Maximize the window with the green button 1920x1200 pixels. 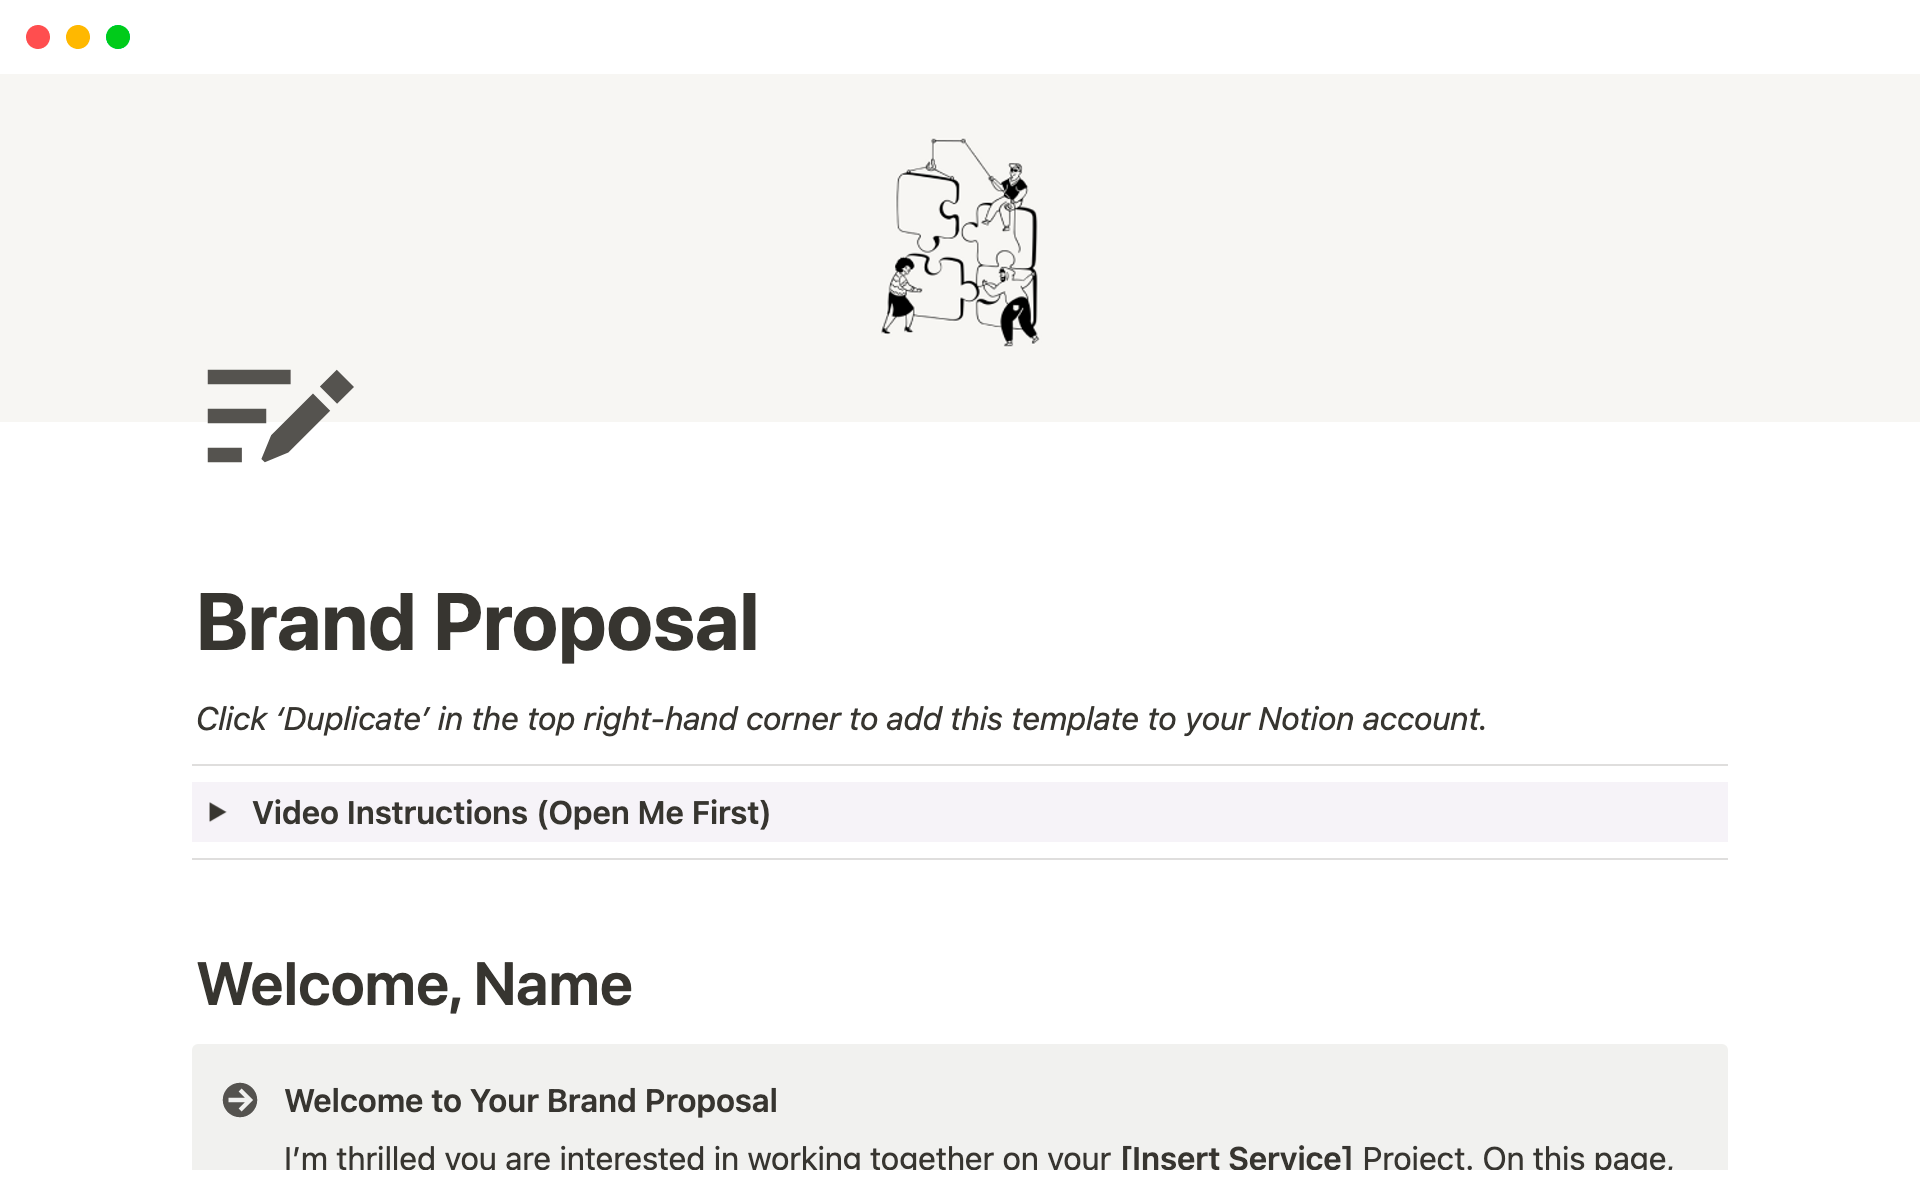pyautogui.click(x=118, y=37)
